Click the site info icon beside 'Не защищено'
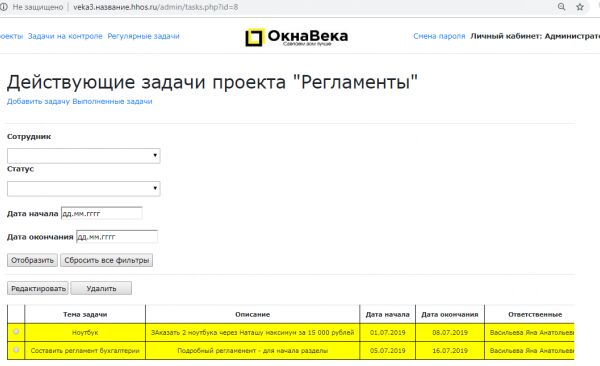The width and height of the screenshot is (600, 366). point(4,7)
